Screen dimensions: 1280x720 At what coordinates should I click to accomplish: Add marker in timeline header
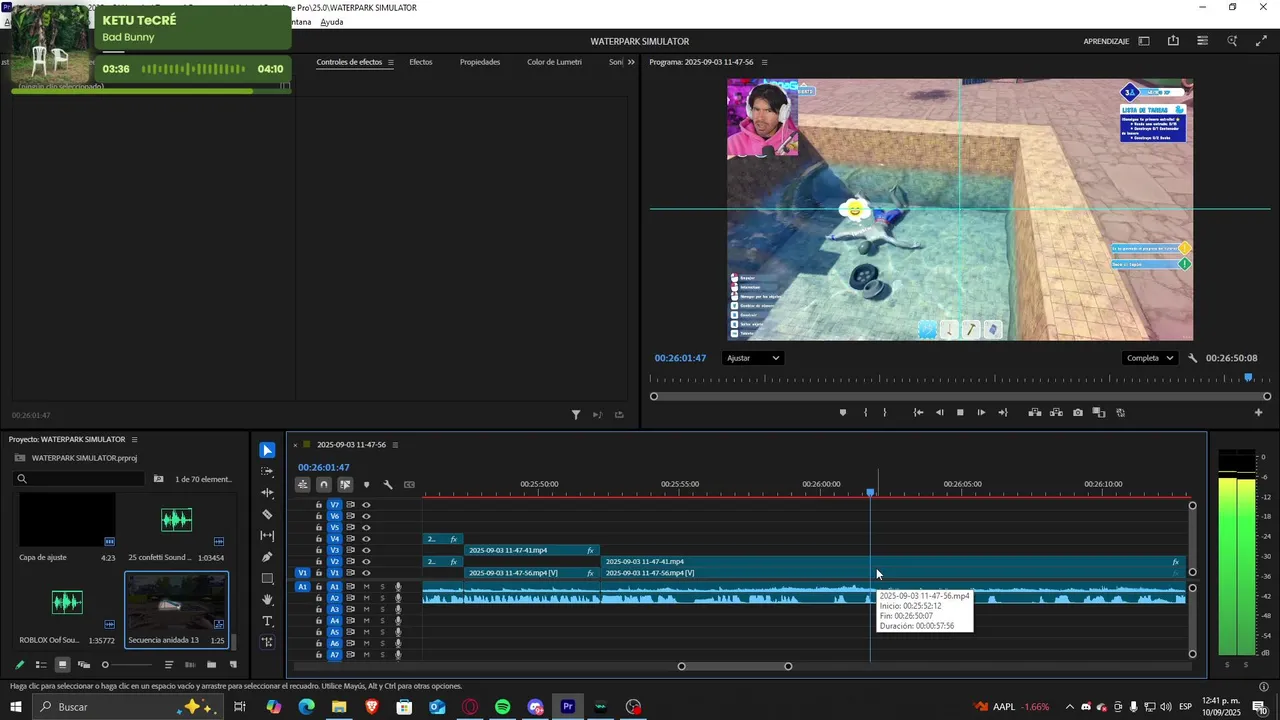click(x=366, y=485)
